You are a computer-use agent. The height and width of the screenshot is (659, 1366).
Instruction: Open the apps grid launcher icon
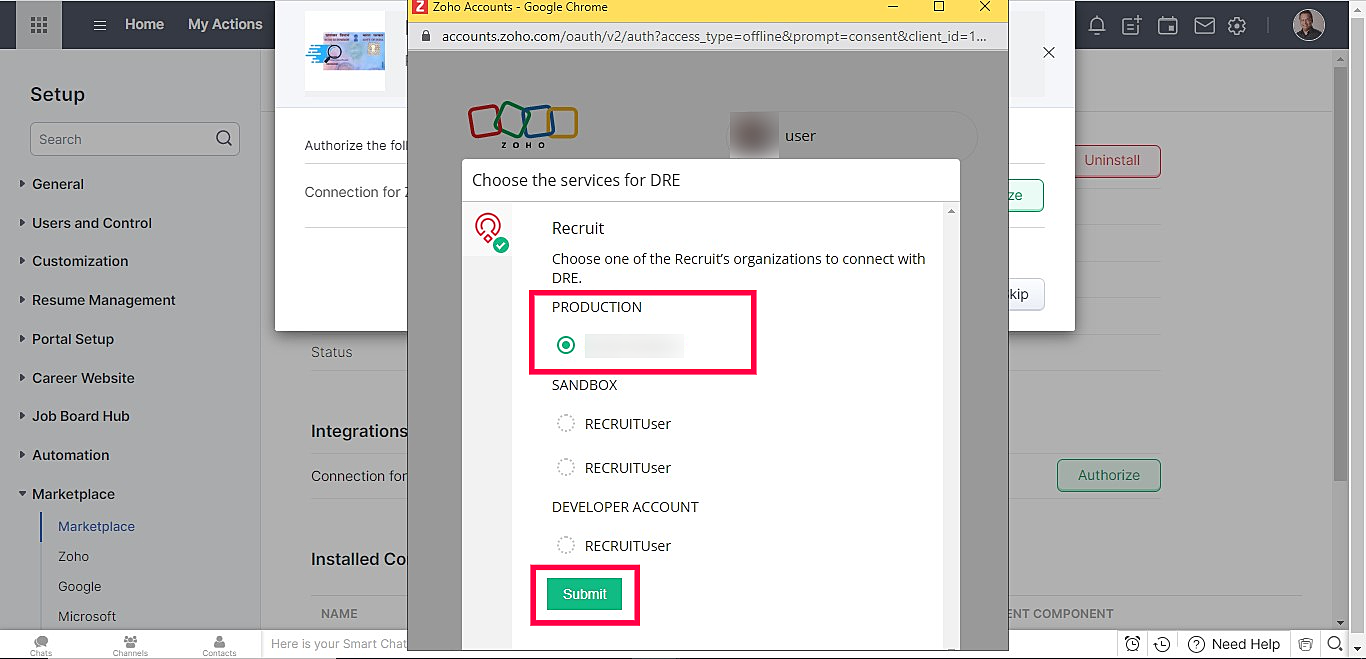coord(39,25)
